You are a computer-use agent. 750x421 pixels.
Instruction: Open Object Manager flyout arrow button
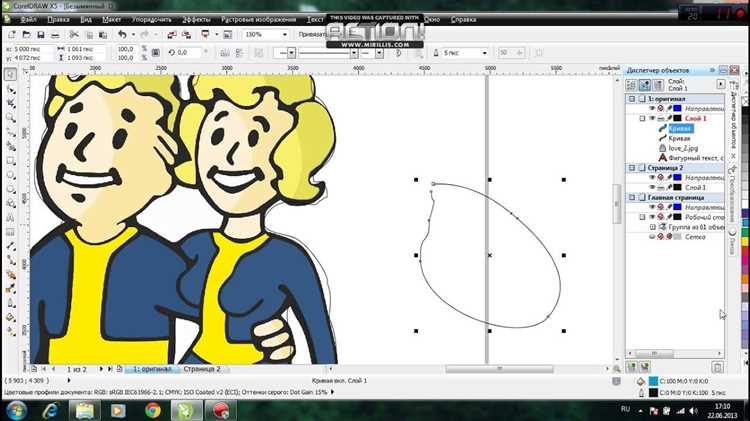pos(720,84)
